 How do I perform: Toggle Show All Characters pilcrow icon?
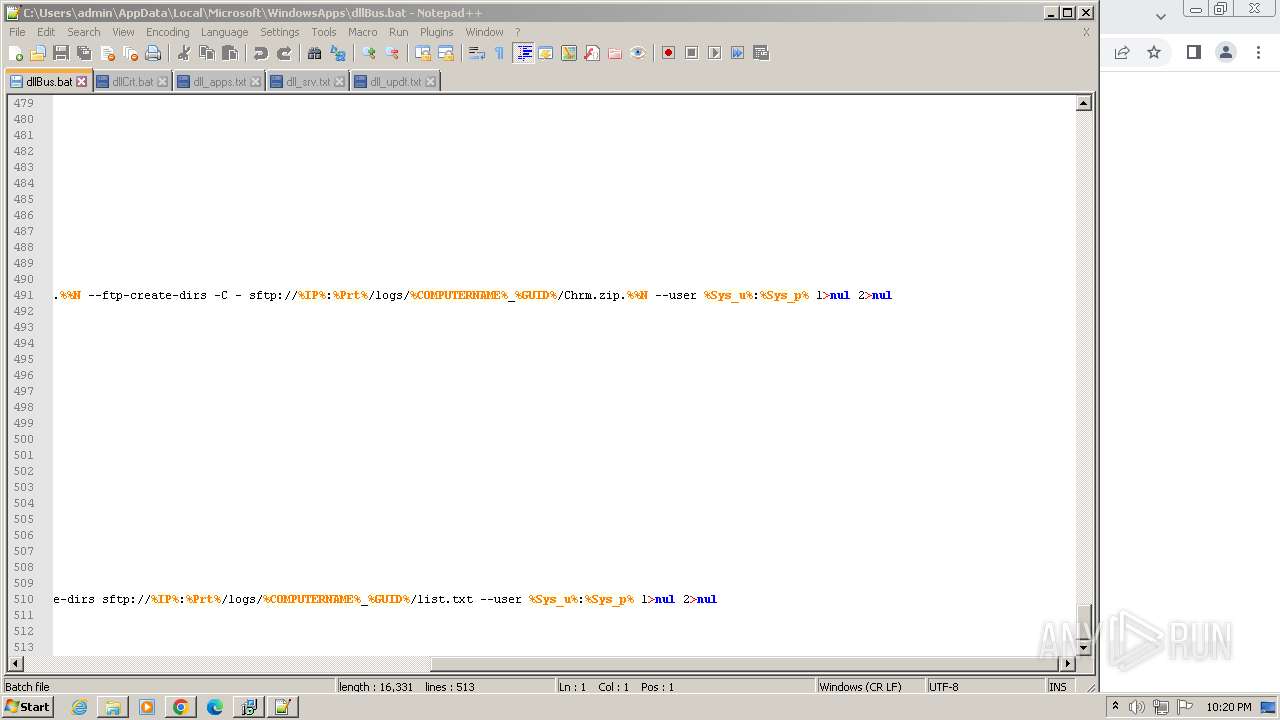click(500, 53)
